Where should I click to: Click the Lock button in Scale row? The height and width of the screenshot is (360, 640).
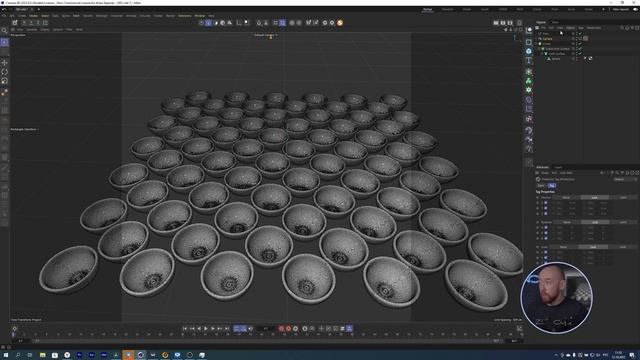pos(594,247)
